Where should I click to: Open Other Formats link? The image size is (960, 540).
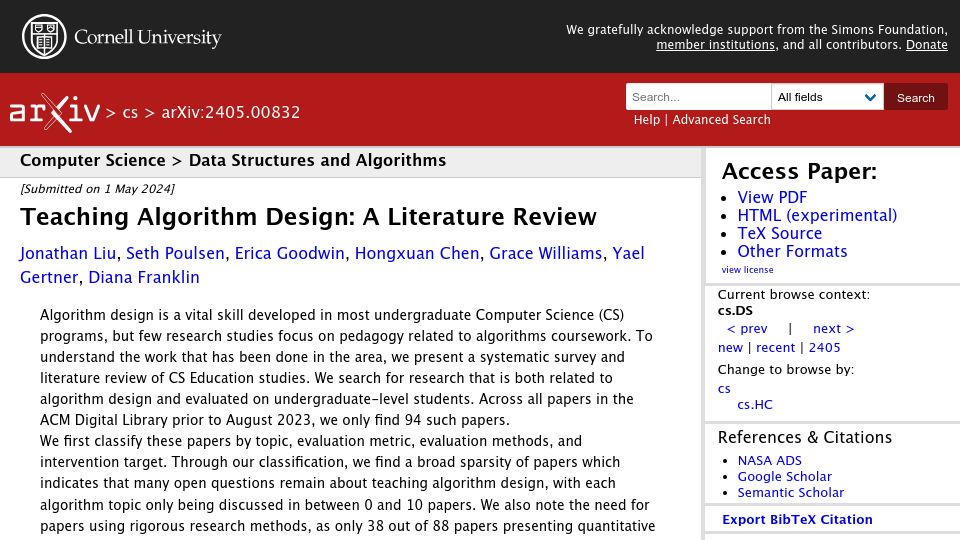pos(792,251)
